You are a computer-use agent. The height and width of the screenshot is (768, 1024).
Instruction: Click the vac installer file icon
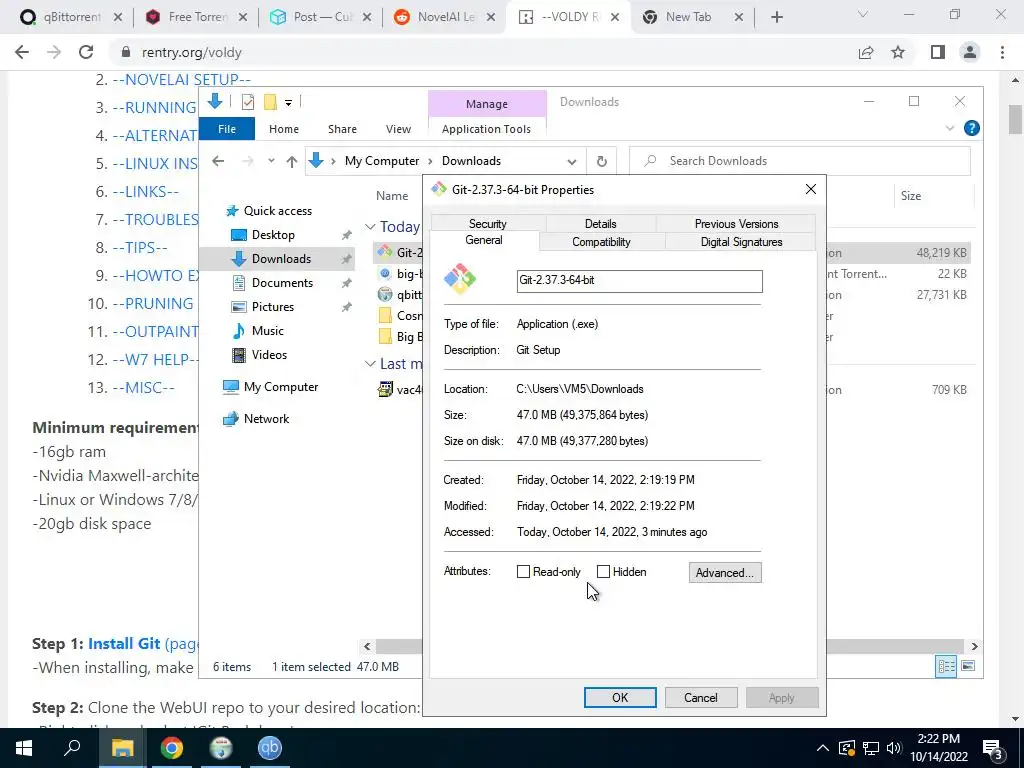[x=385, y=390]
